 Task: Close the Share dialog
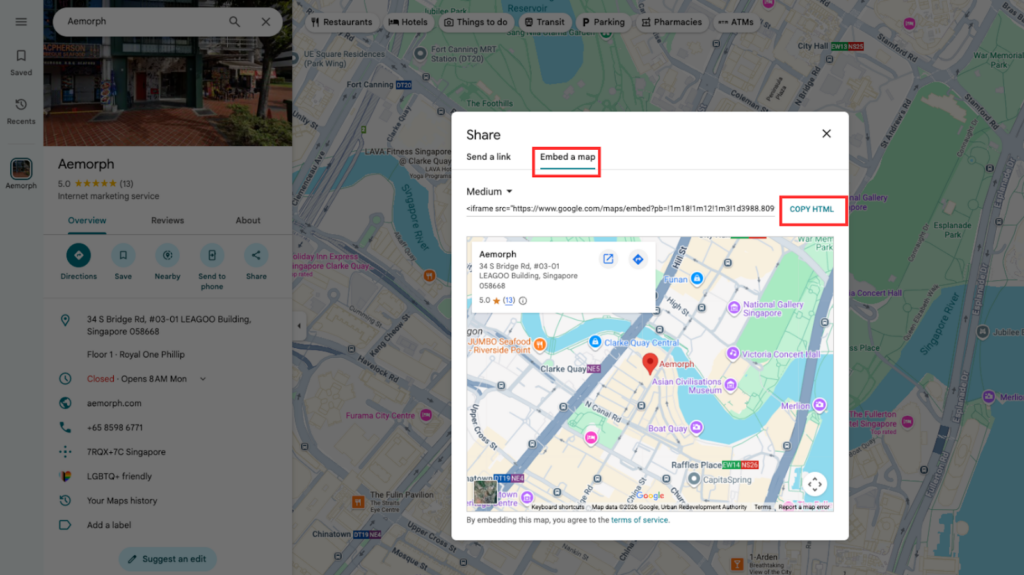[826, 133]
